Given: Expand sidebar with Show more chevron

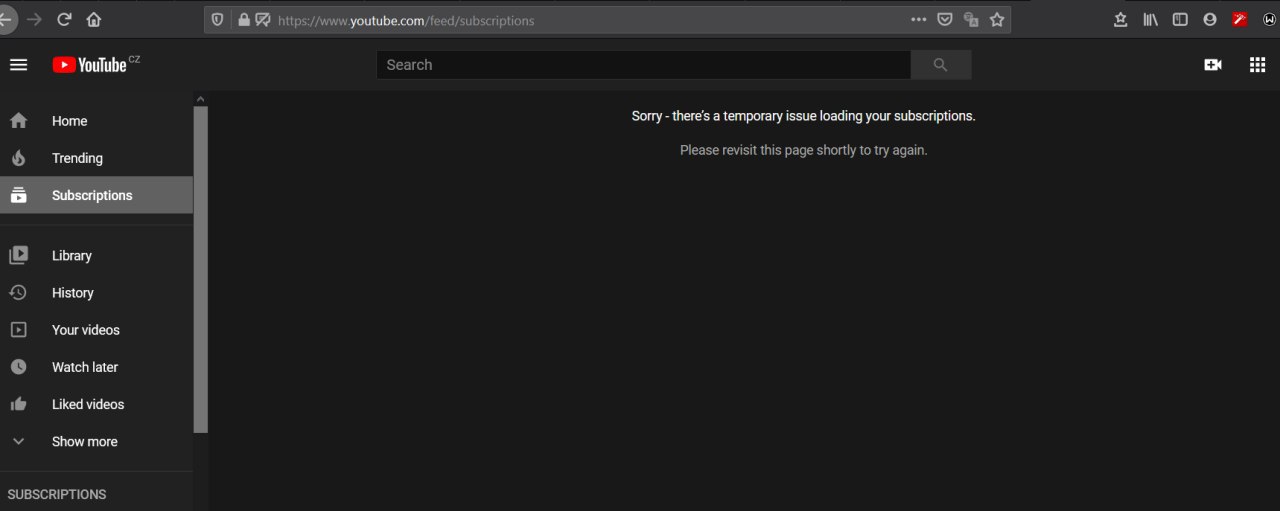Looking at the screenshot, I should (x=18, y=441).
